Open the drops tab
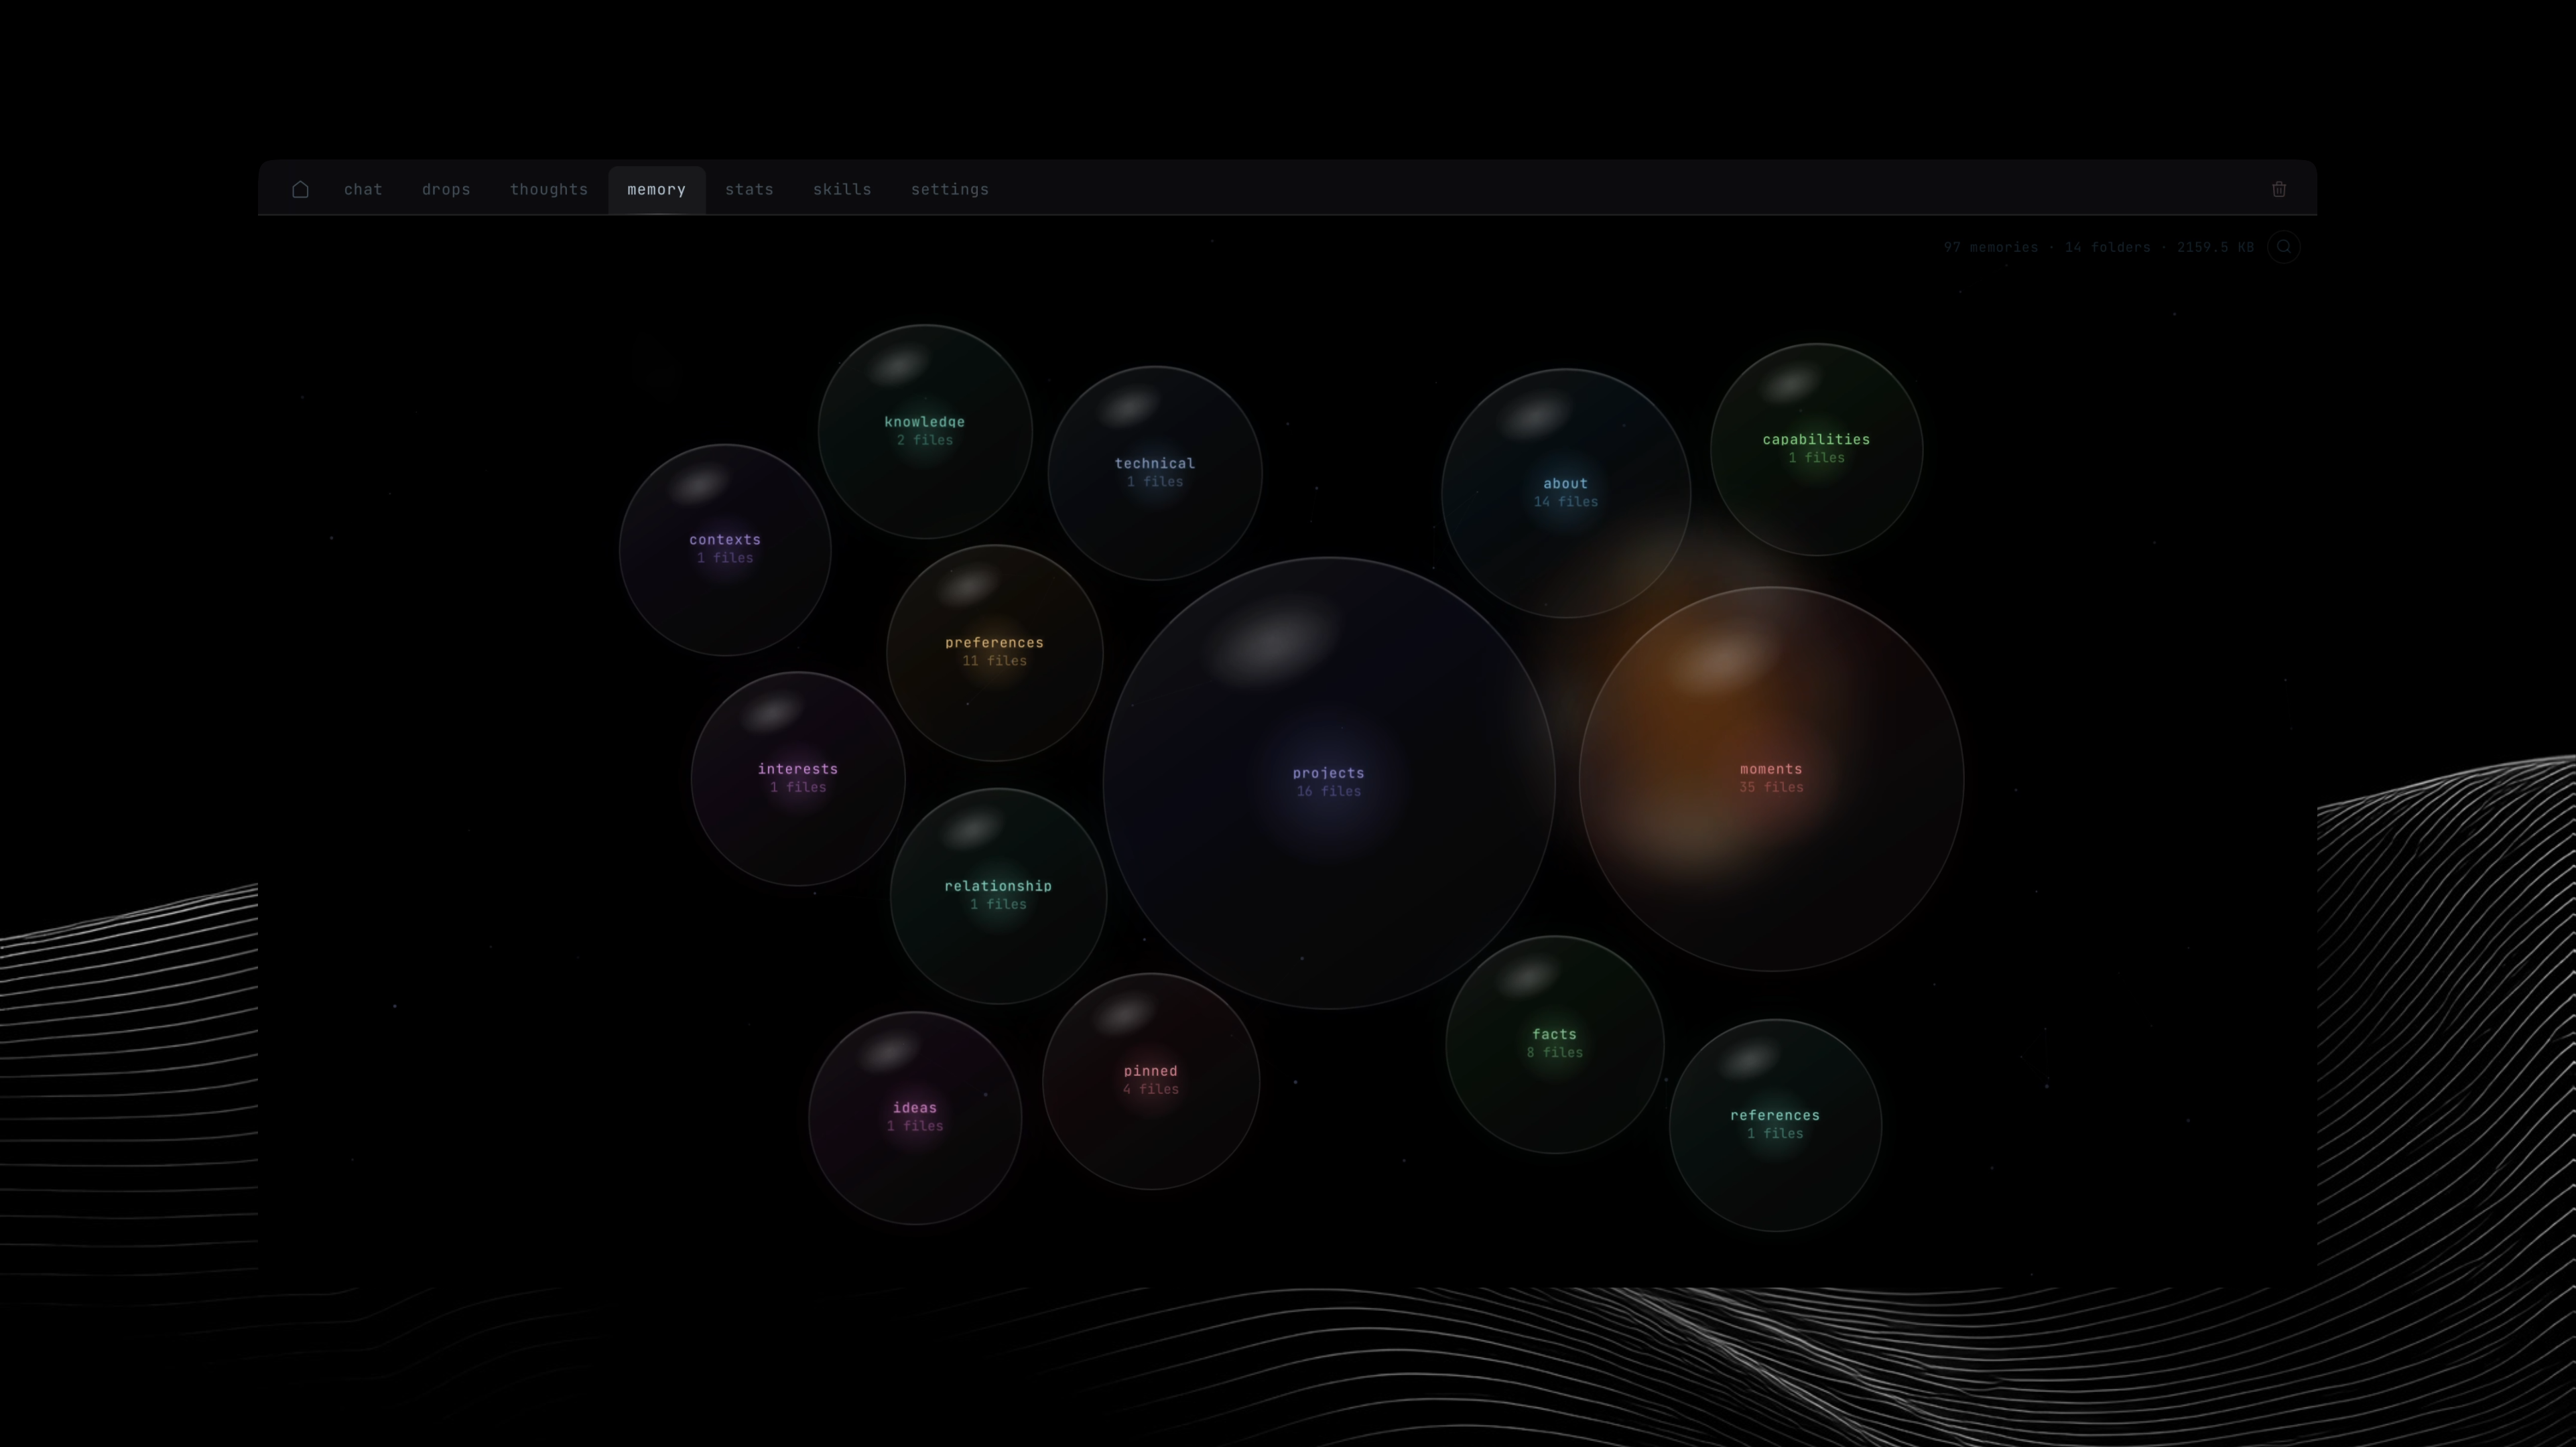This screenshot has width=2576, height=1447. pyautogui.click(x=446, y=189)
